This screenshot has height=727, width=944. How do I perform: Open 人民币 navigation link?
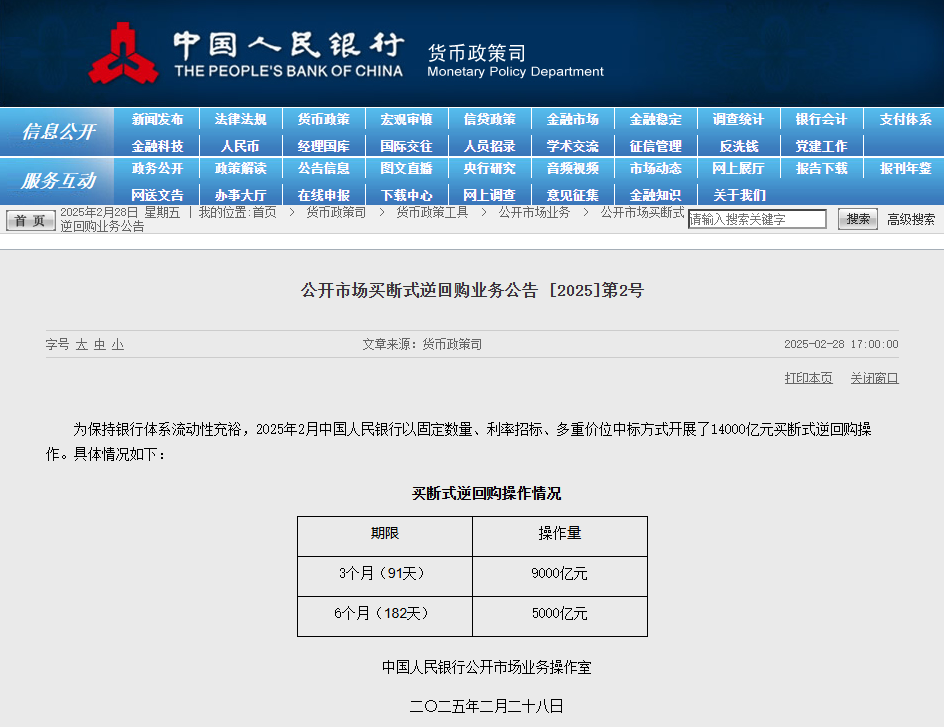click(240, 146)
